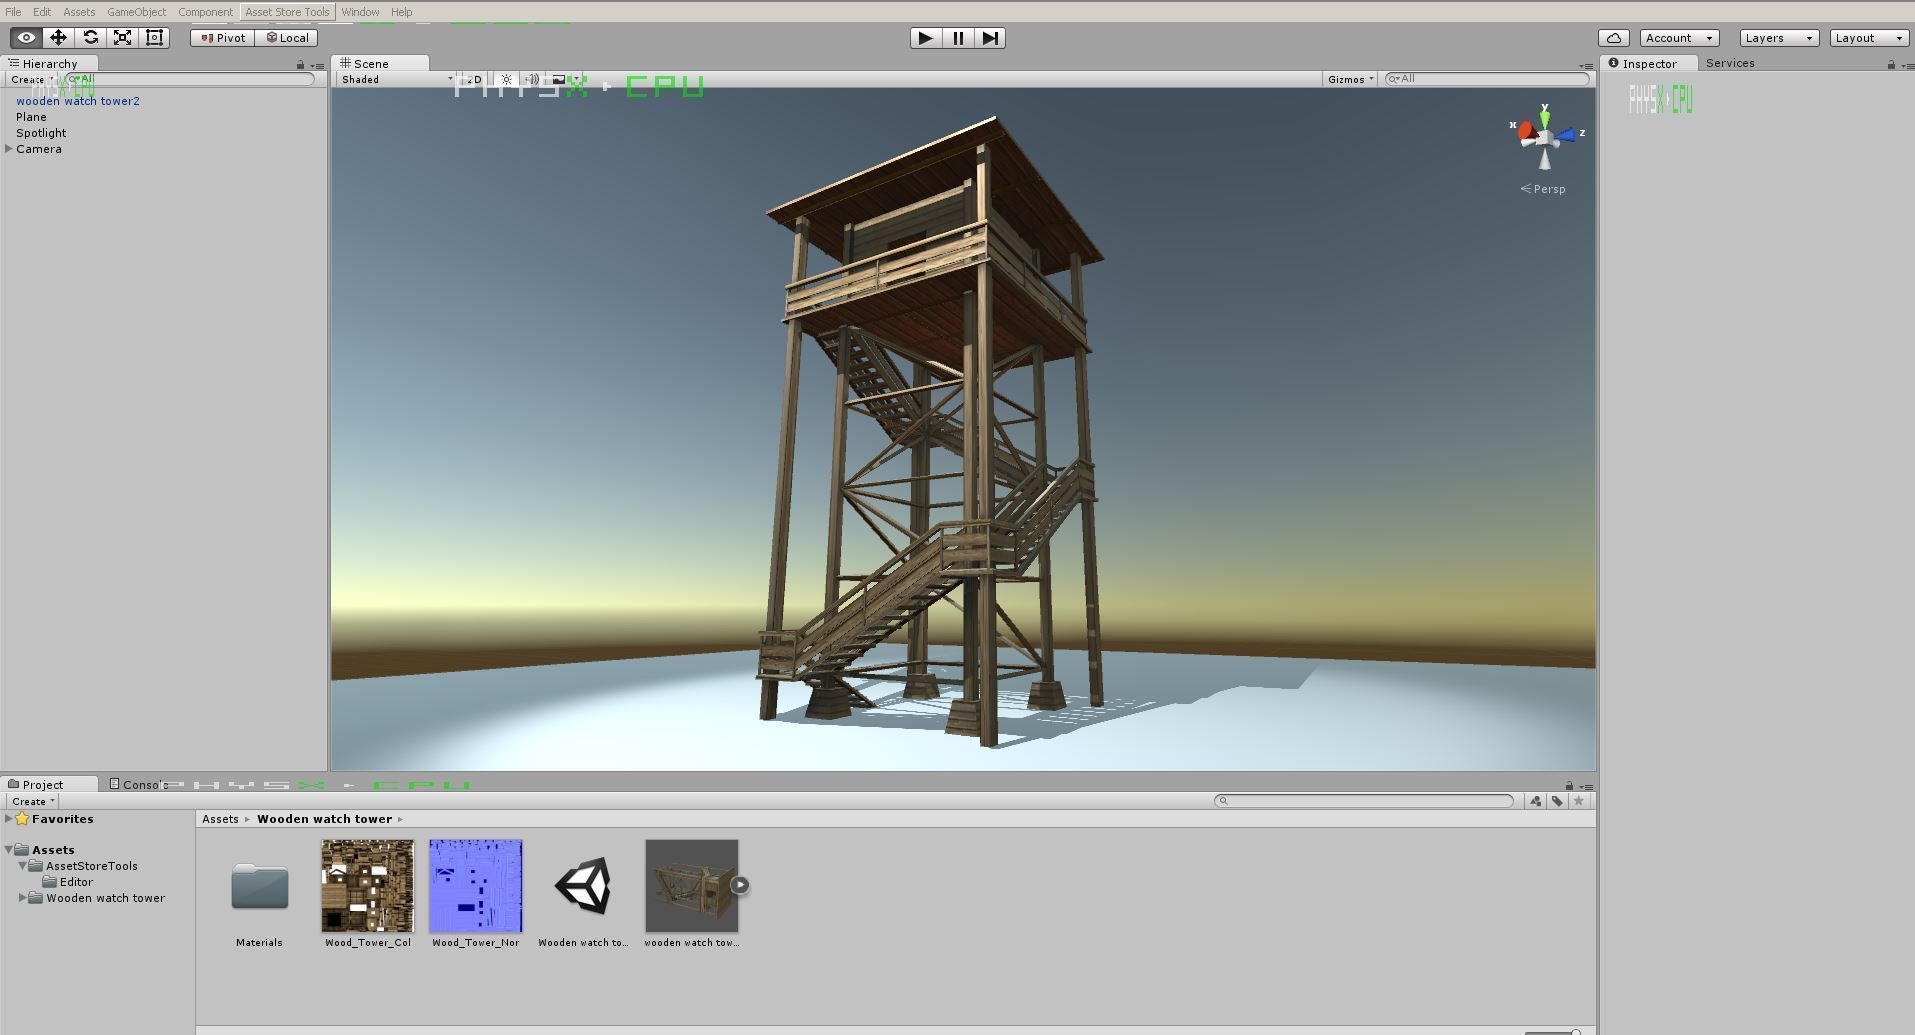Click the Pause button
The height and width of the screenshot is (1035, 1915).
click(958, 38)
